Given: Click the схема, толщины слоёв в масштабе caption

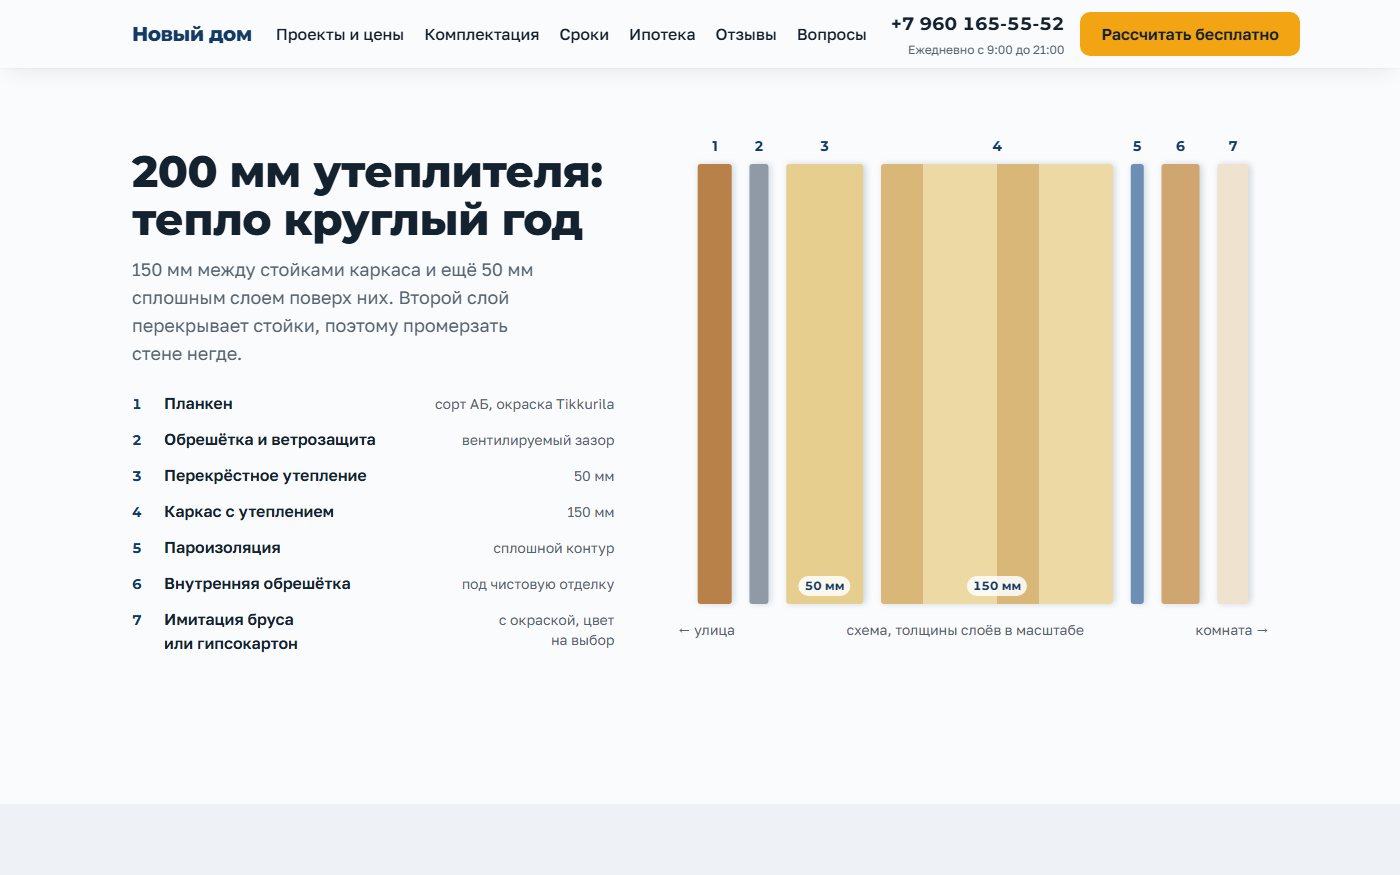Looking at the screenshot, I should [965, 630].
